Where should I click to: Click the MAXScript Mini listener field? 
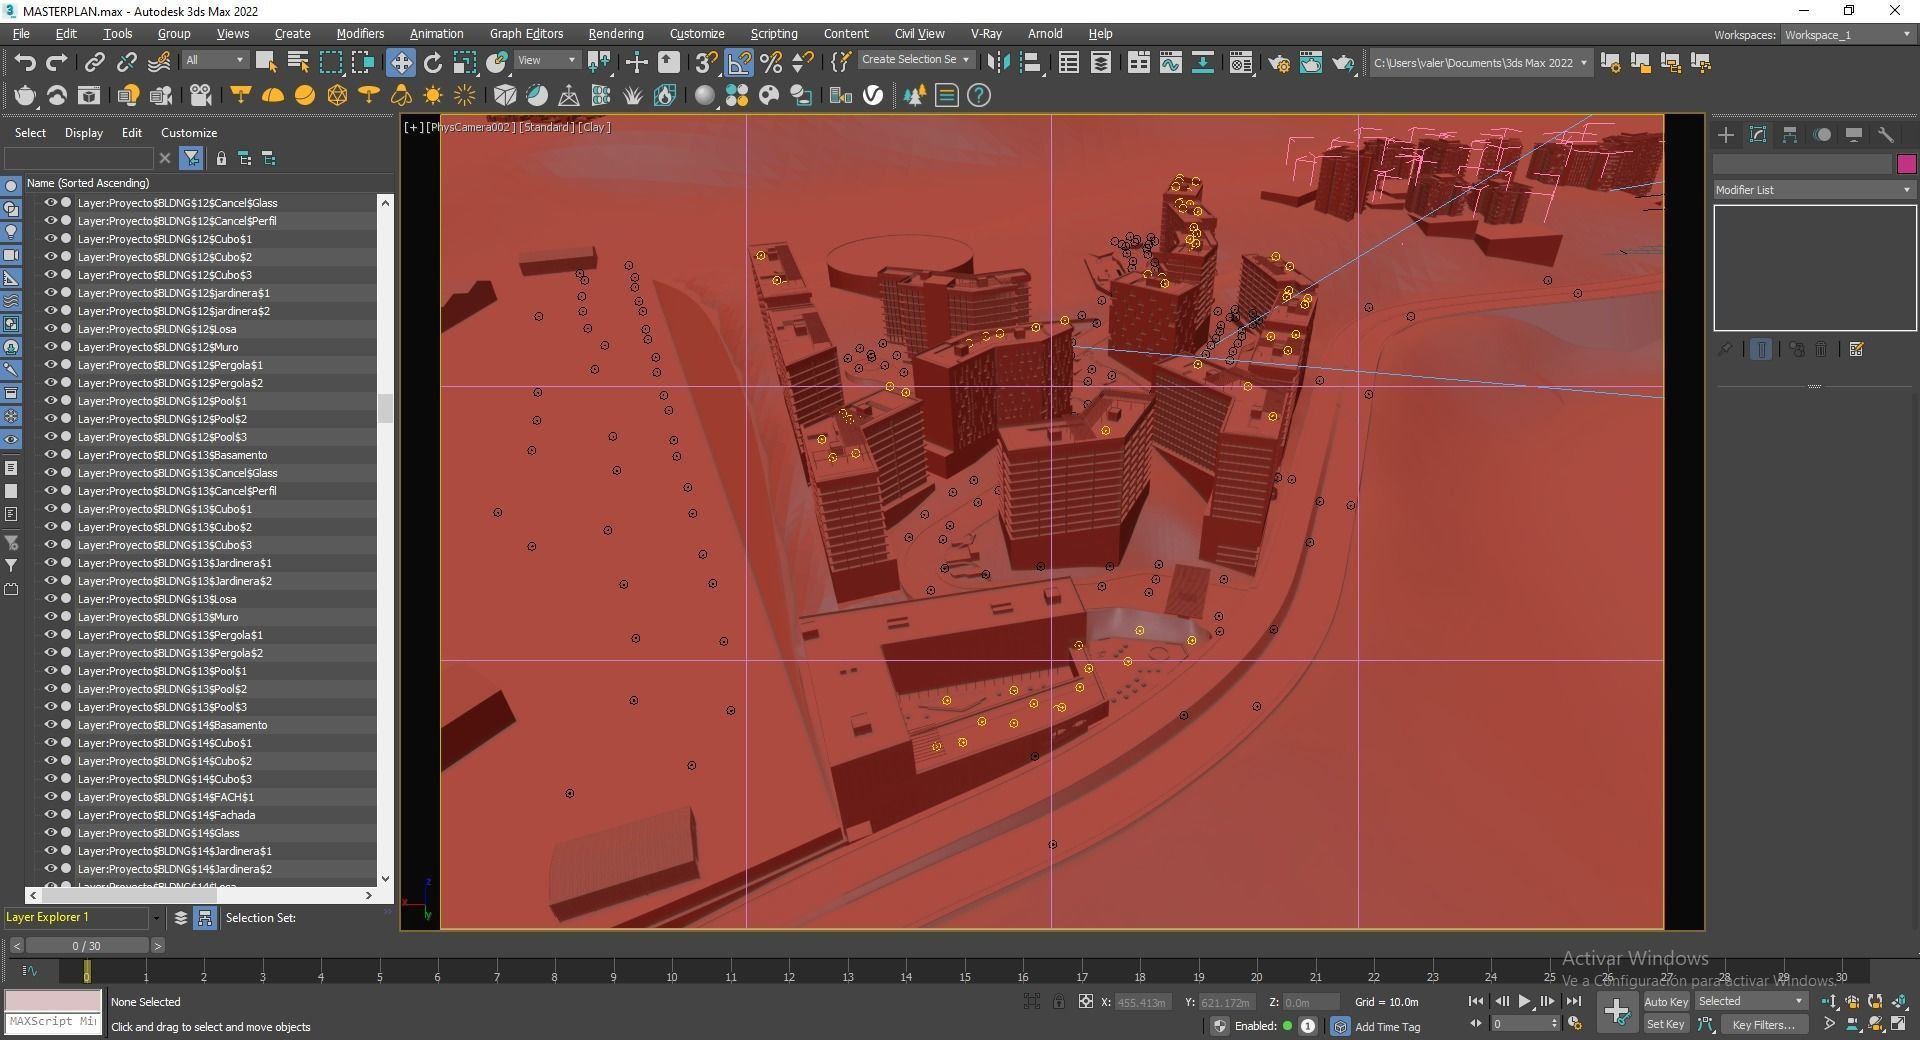53,1021
